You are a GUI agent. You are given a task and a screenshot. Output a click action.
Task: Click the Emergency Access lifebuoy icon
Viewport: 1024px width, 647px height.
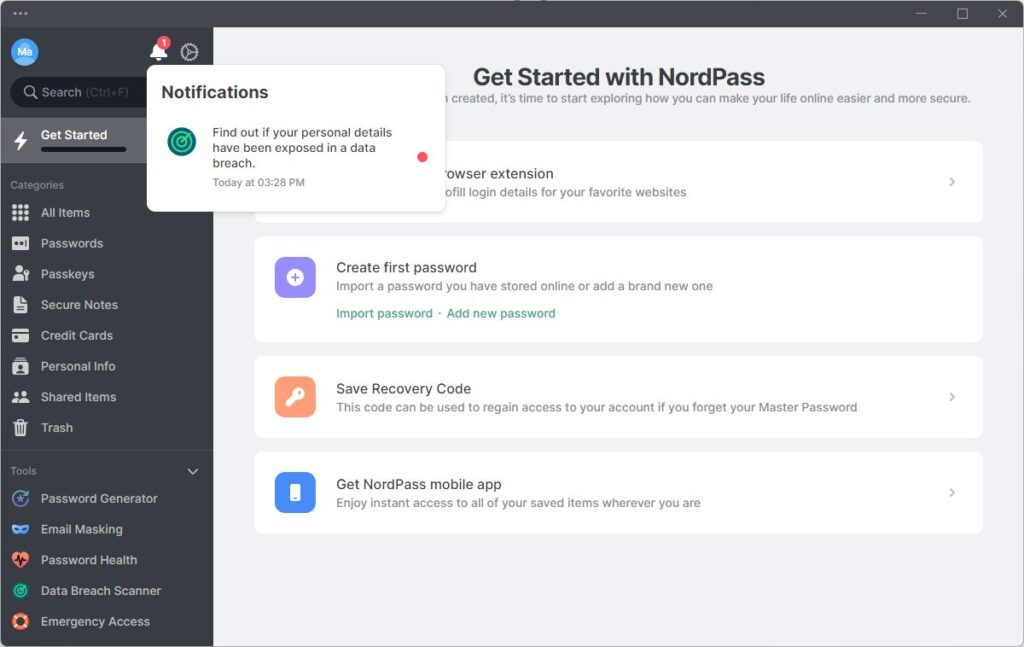[20, 621]
